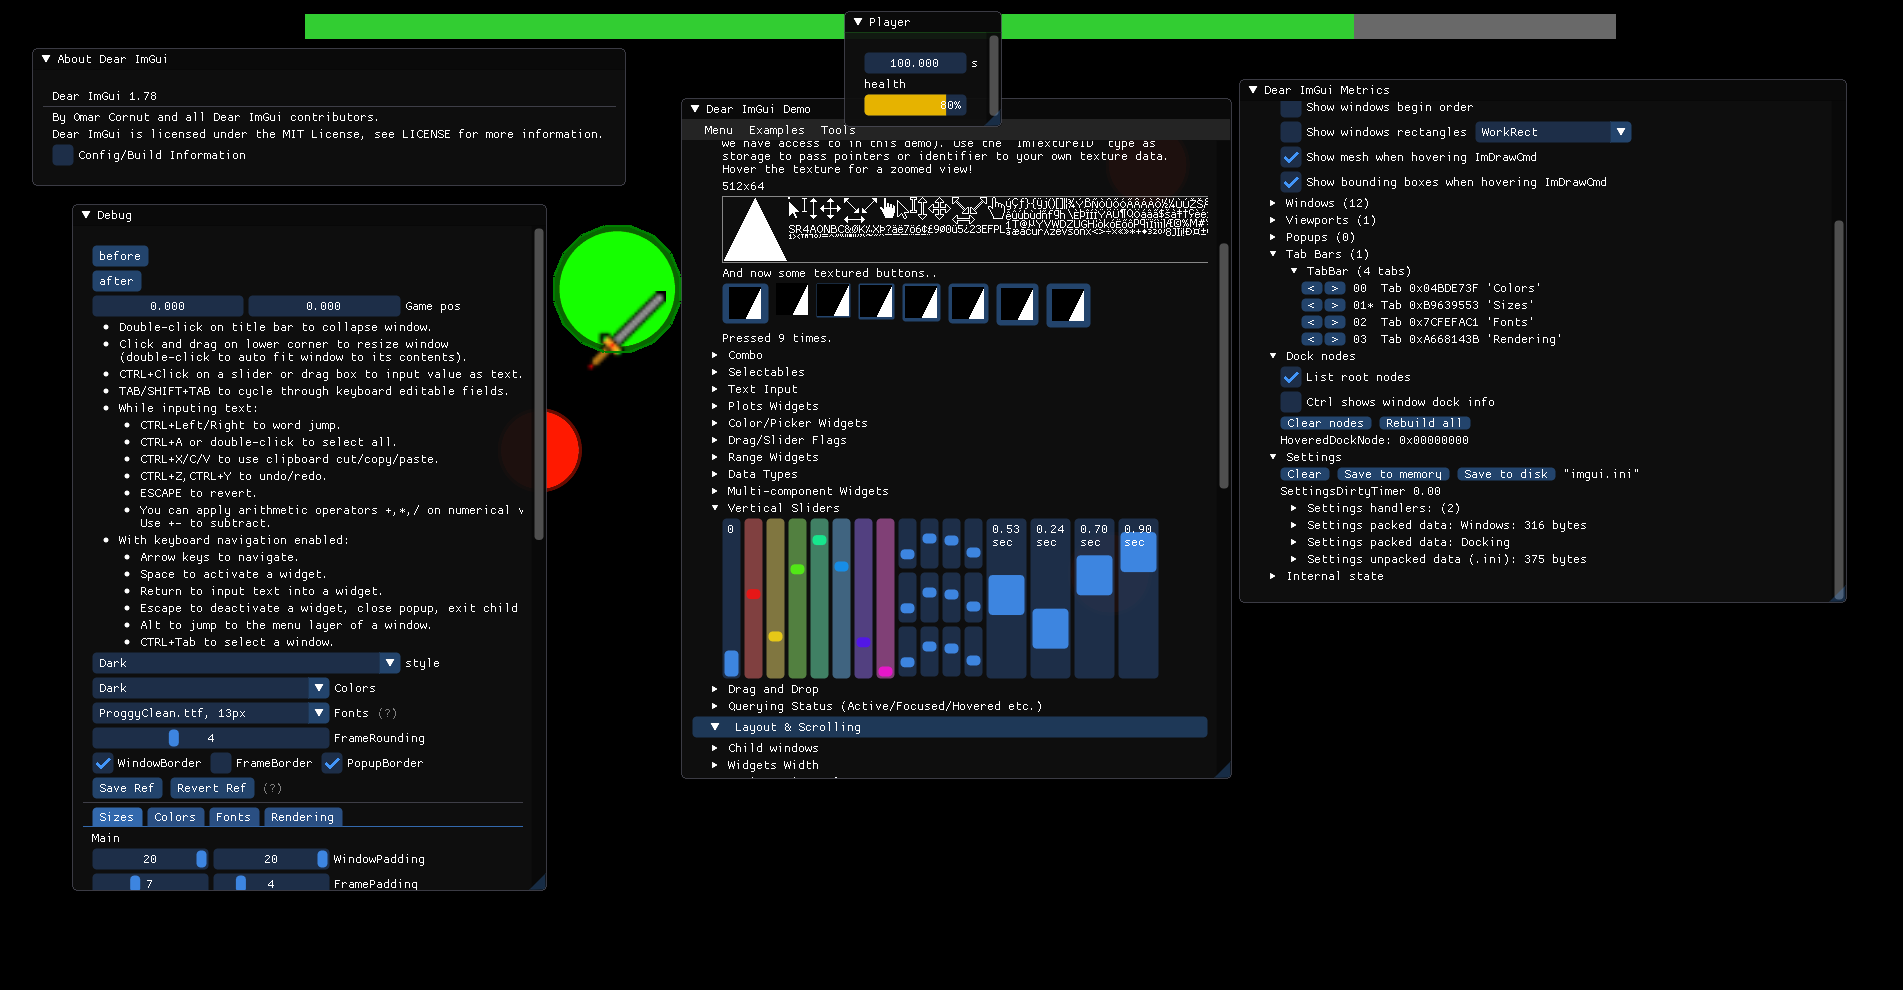The height and width of the screenshot is (990, 1903).
Task: Click the after button
Action: coord(117,281)
